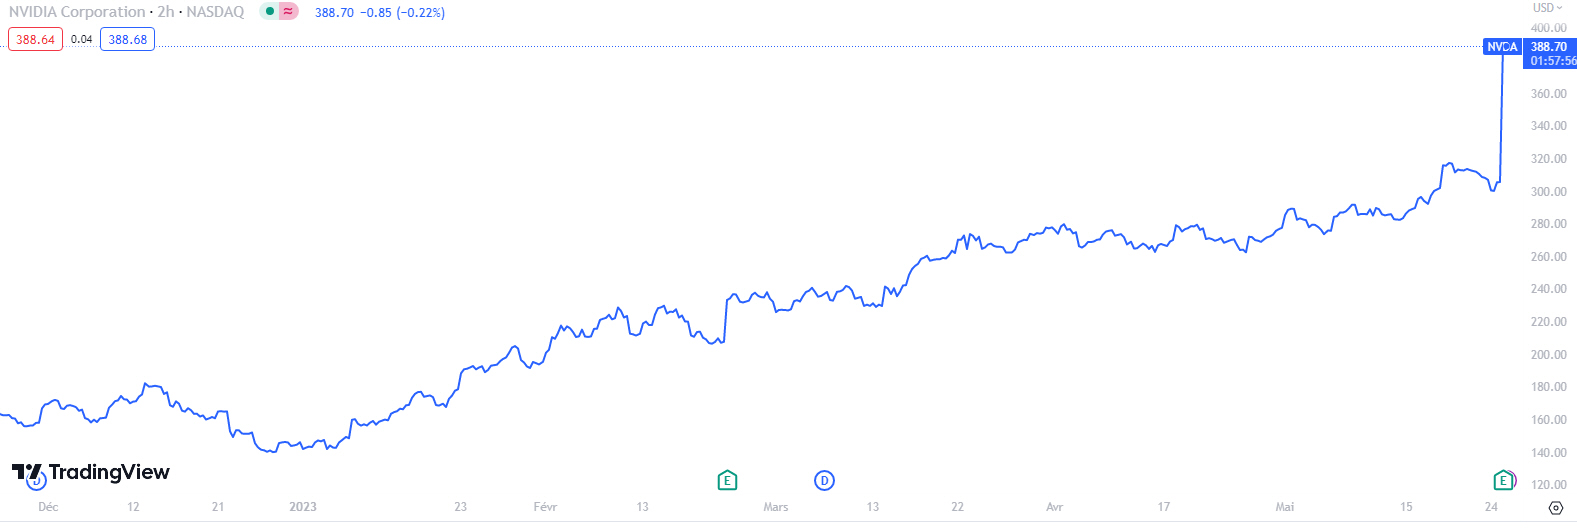Click the earnings E marker near May 24
Image resolution: width=1577 pixels, height=528 pixels.
click(x=1502, y=481)
